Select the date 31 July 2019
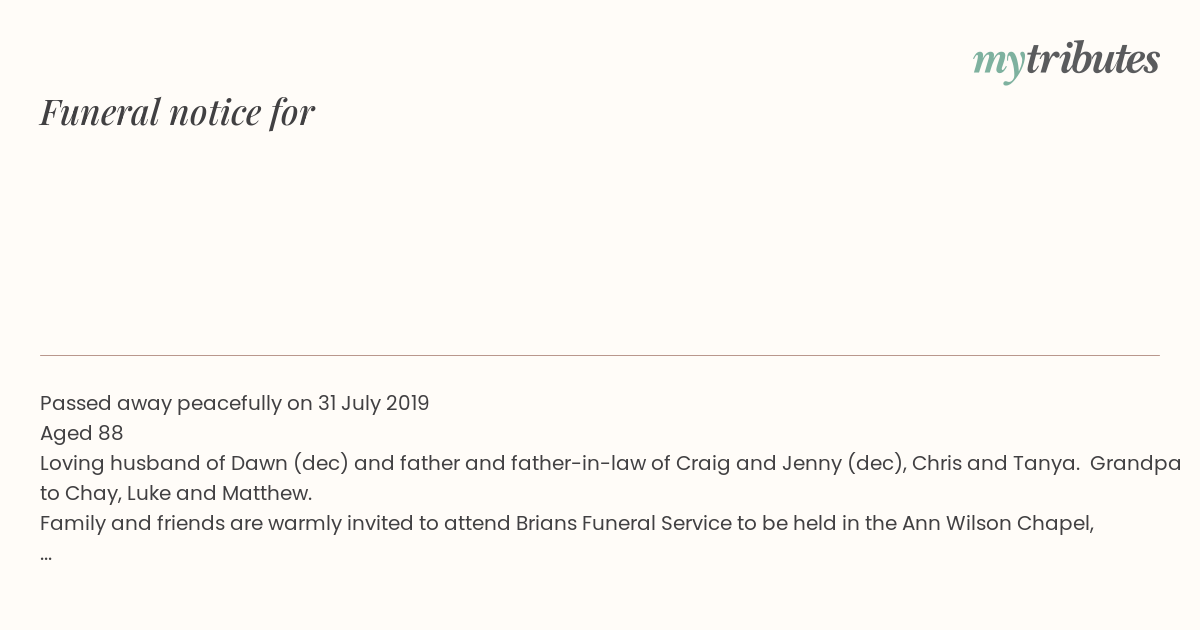This screenshot has width=1200, height=630. (x=374, y=403)
